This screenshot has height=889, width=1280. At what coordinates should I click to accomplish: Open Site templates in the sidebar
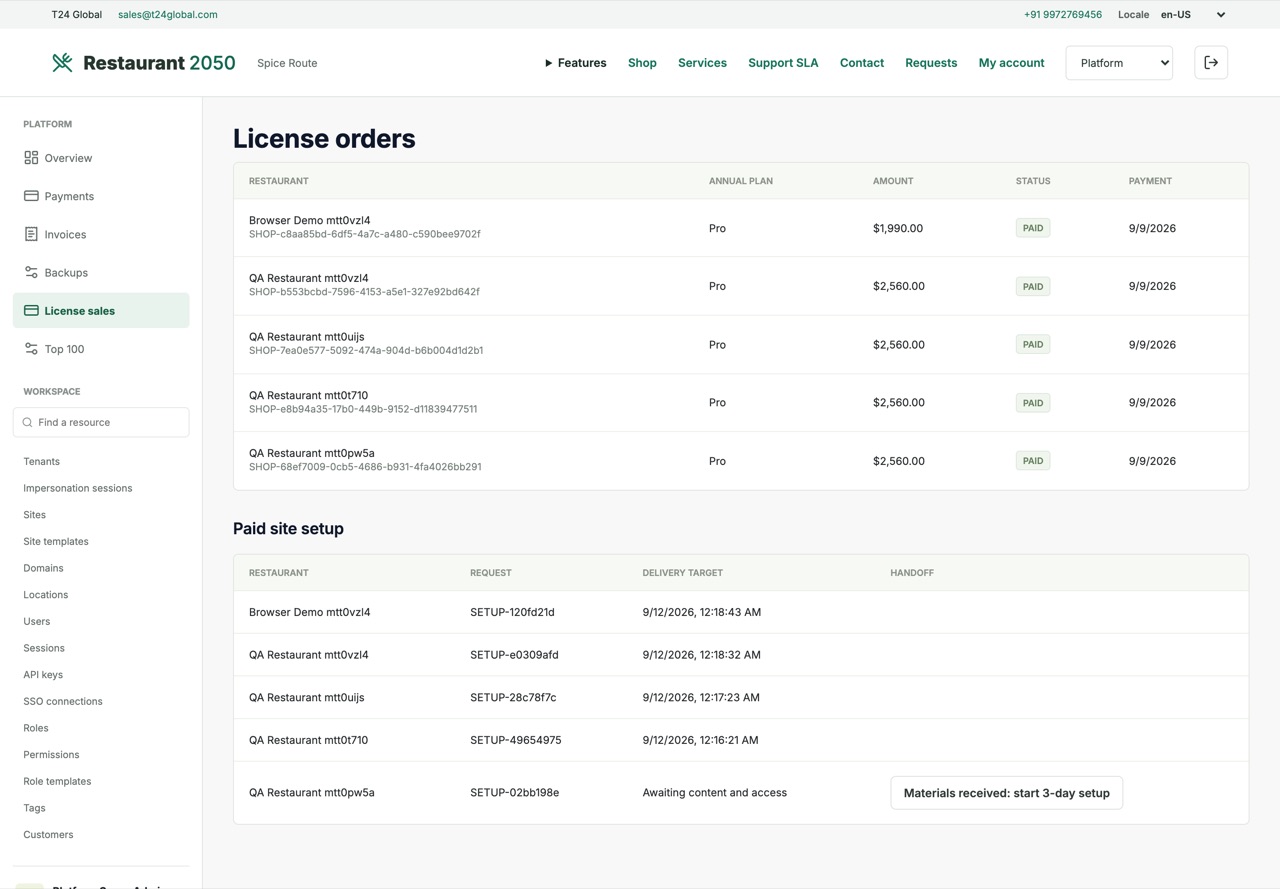coord(56,541)
